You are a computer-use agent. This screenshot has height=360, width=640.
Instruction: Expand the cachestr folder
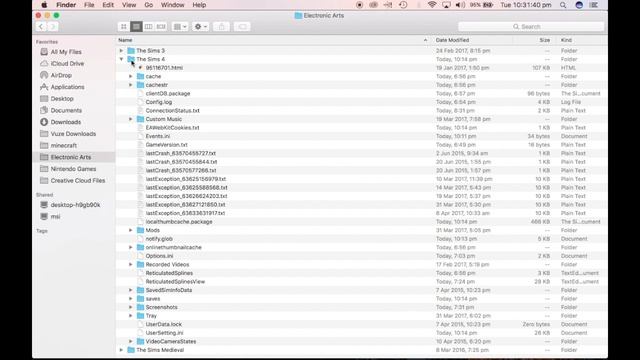[131, 85]
